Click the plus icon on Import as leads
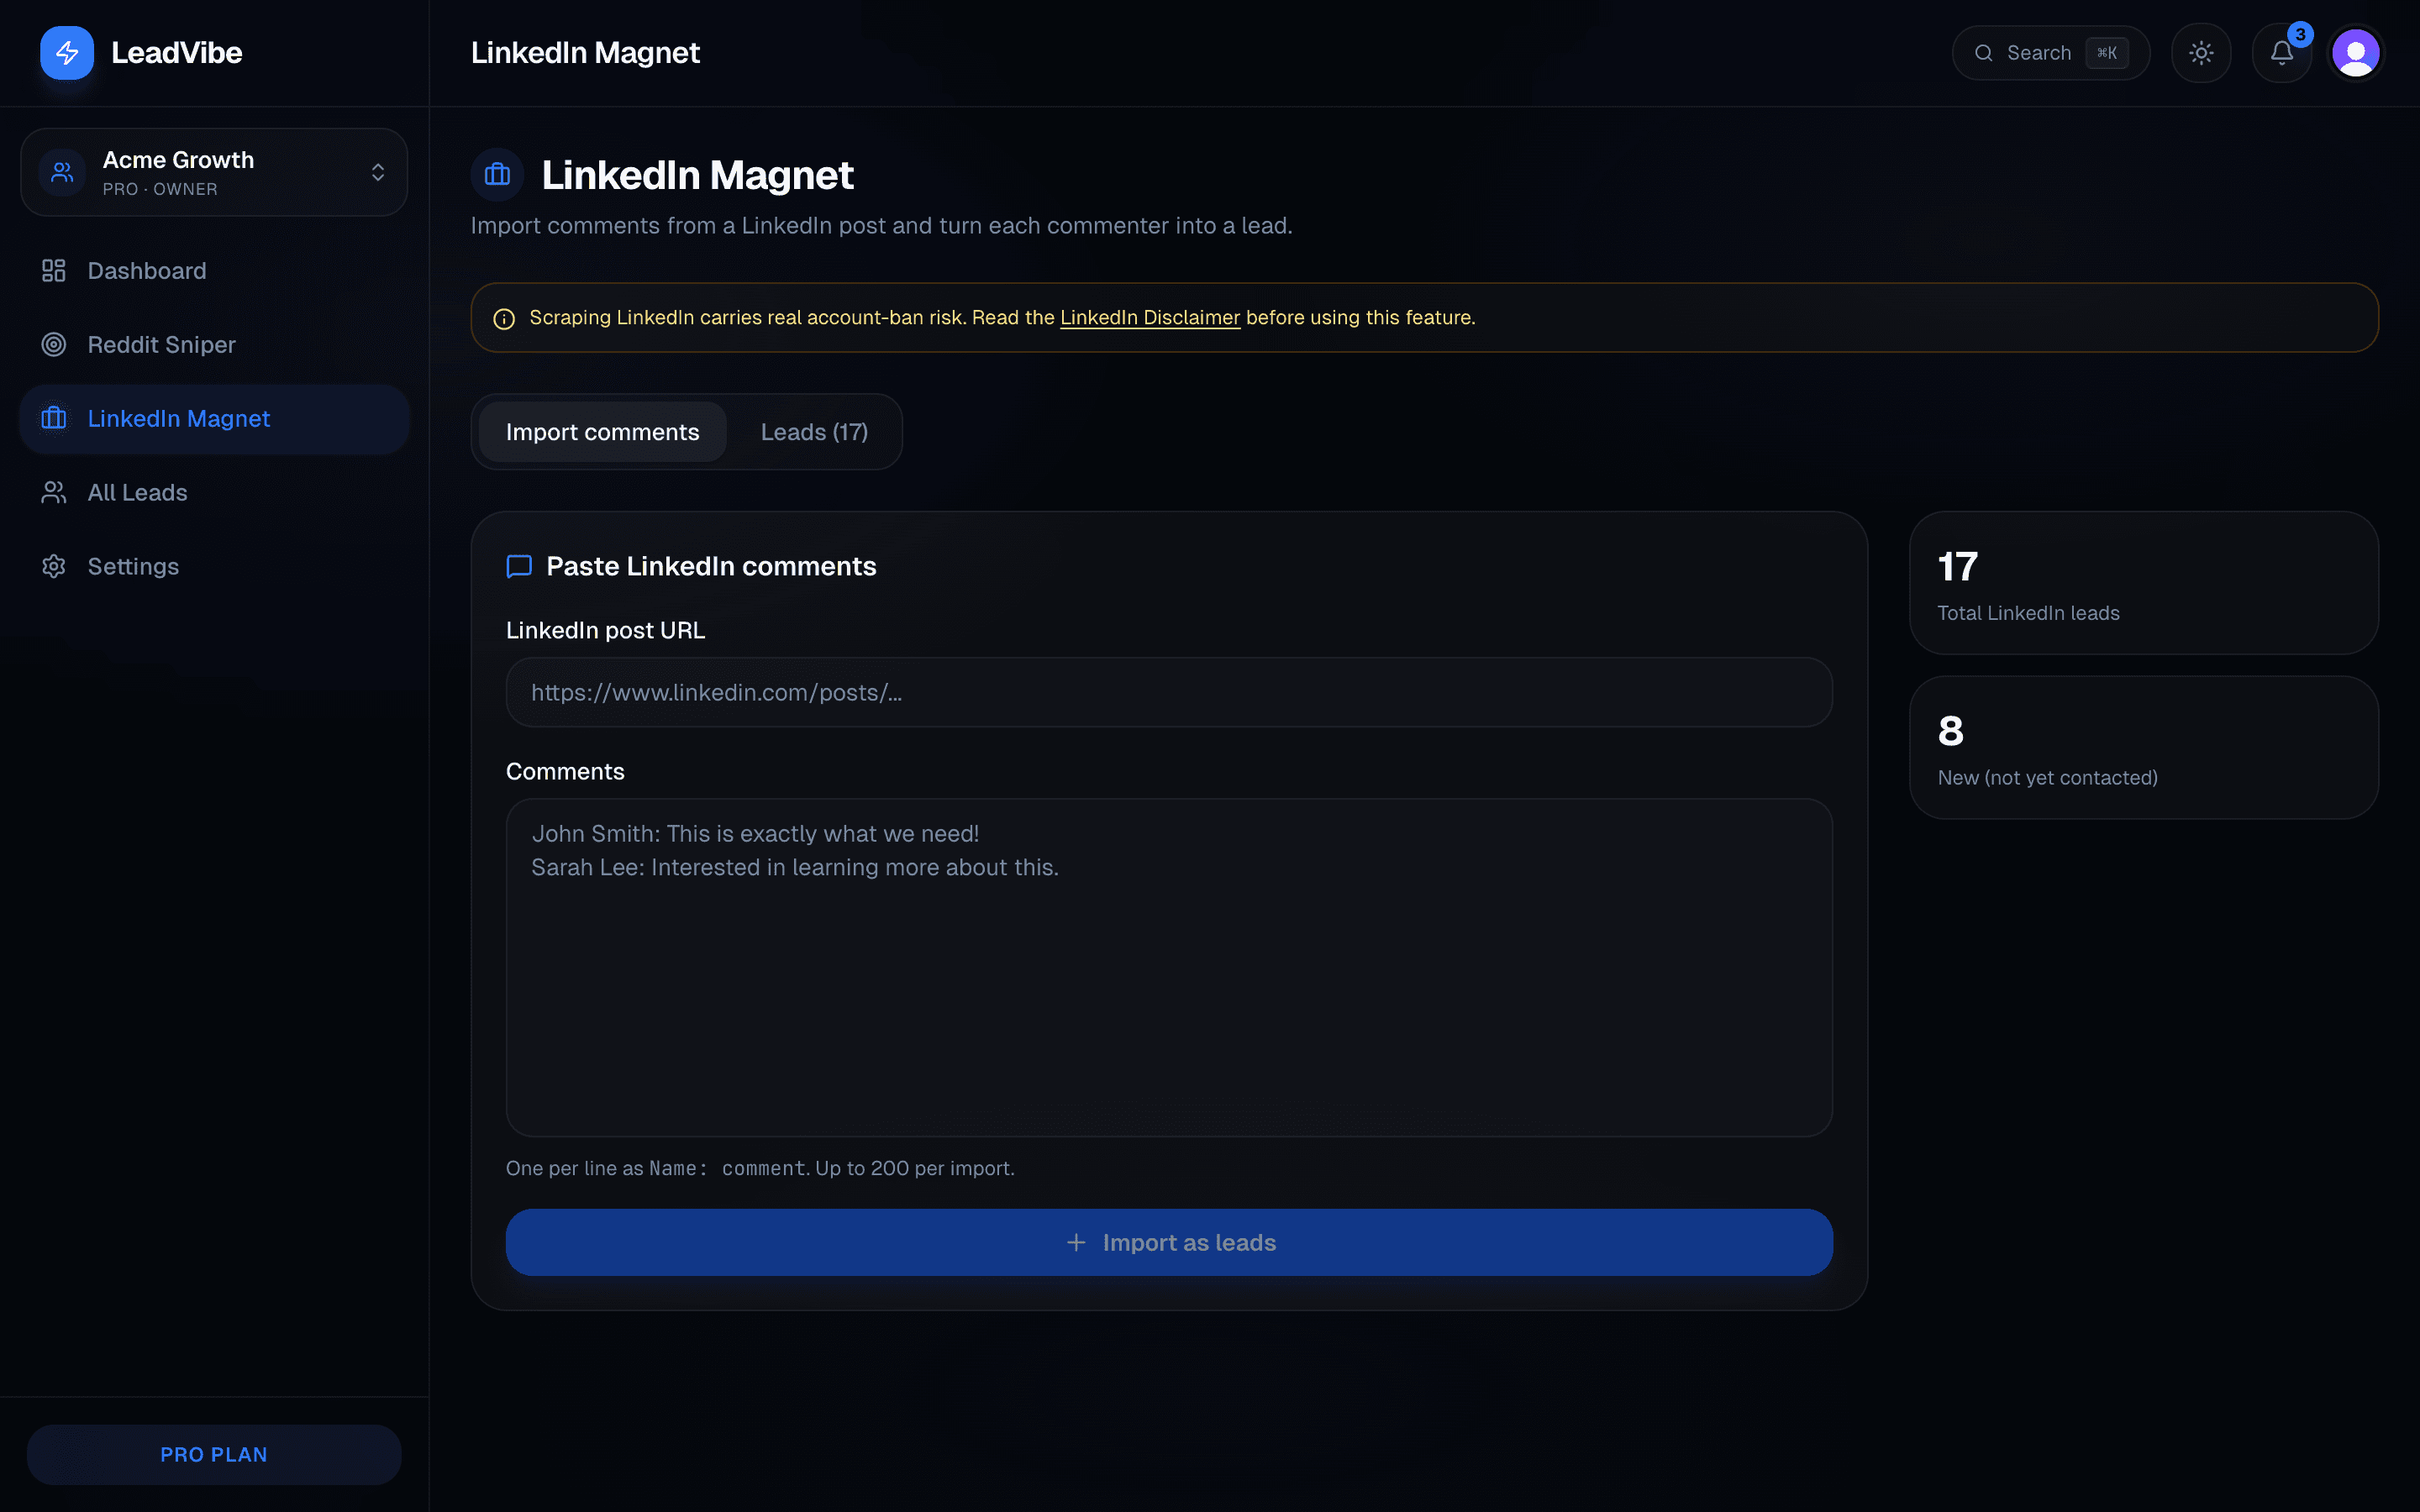 coord(1076,1242)
